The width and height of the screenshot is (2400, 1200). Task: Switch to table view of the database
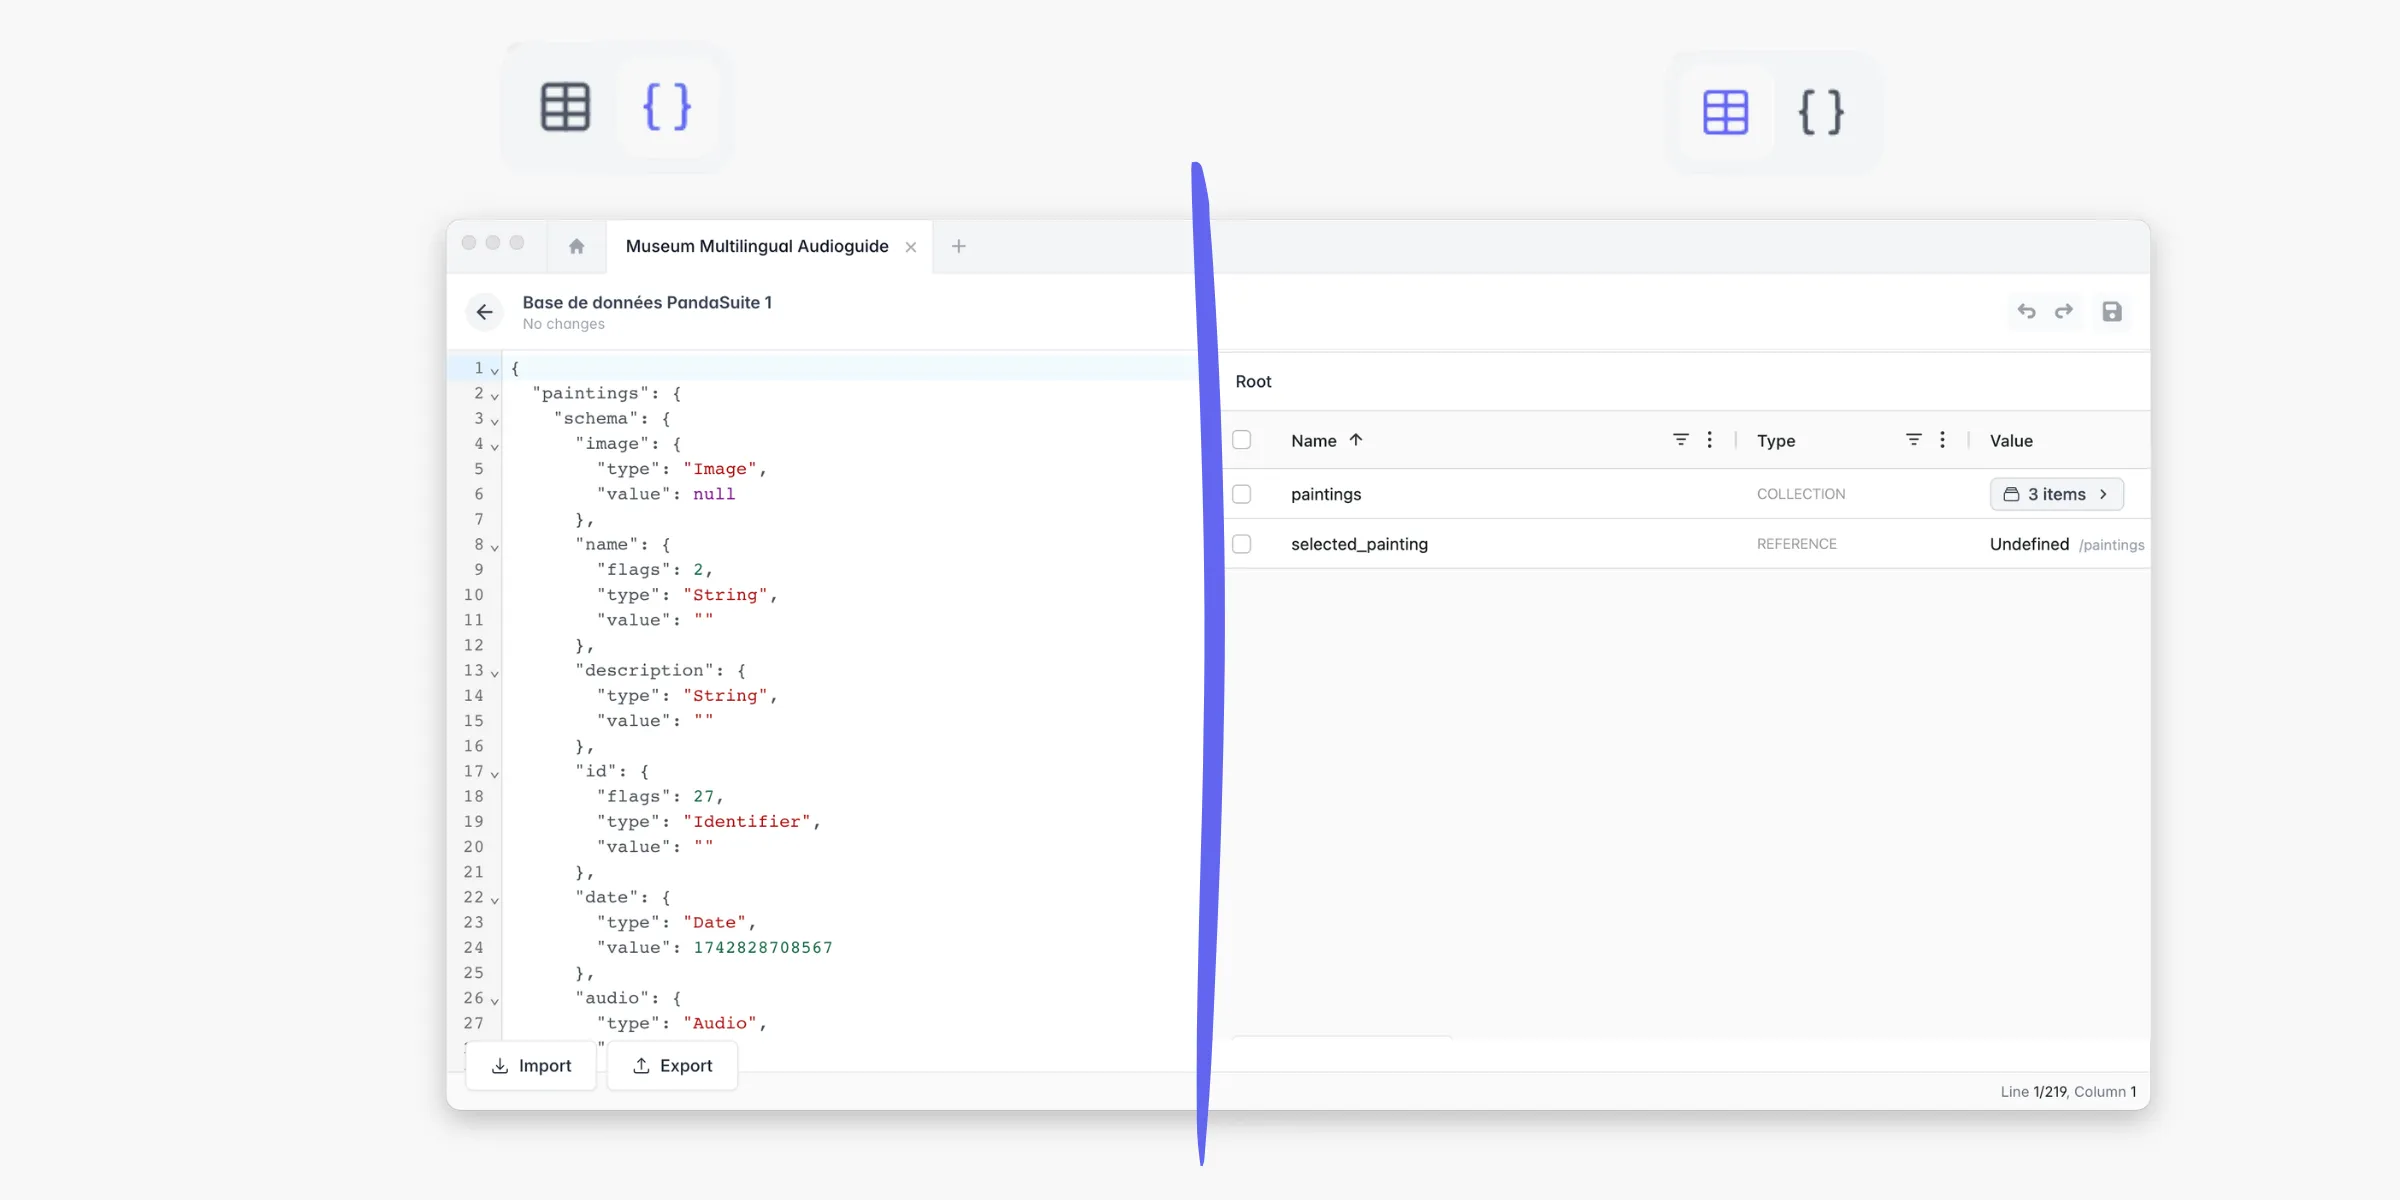tap(566, 107)
